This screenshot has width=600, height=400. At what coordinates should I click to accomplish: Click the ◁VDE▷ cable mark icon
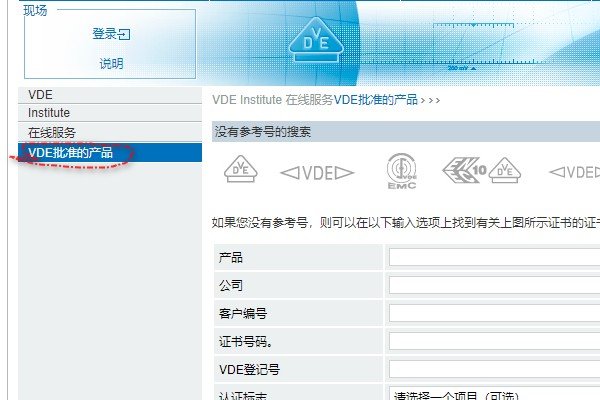point(317,173)
